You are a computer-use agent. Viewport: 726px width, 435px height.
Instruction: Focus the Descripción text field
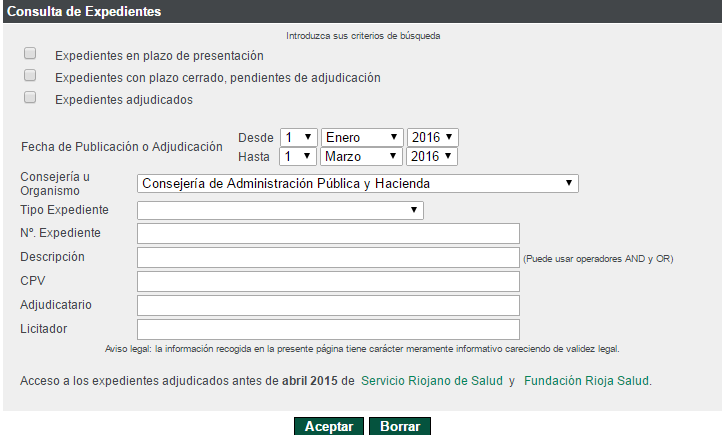pos(328,257)
